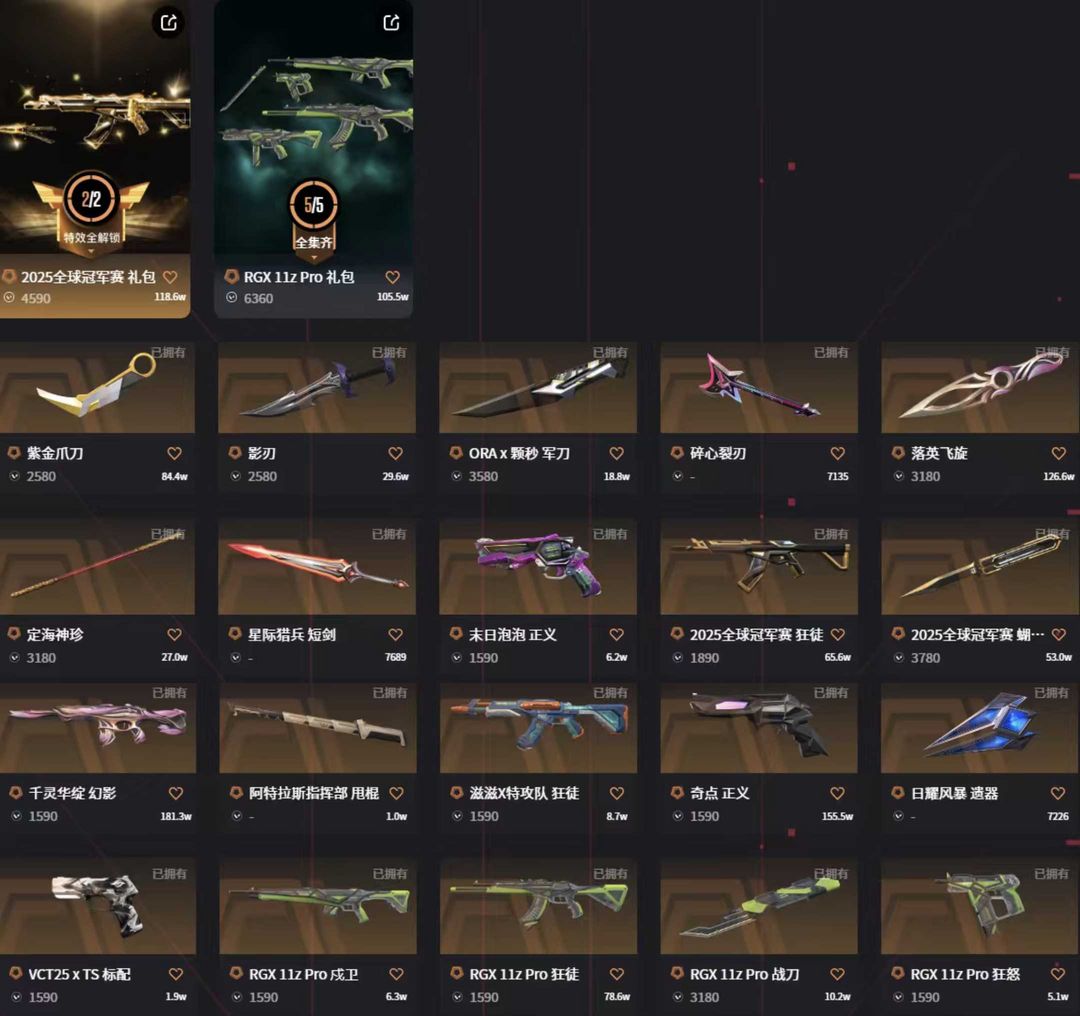Click the 2/2 progress ring badge

coord(92,200)
